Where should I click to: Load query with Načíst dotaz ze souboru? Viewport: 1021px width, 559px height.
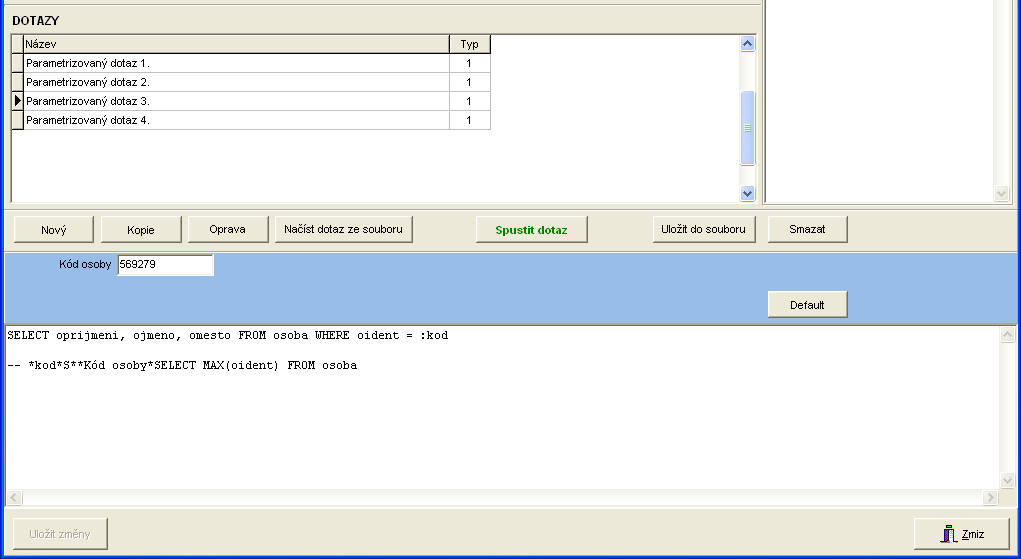343,230
